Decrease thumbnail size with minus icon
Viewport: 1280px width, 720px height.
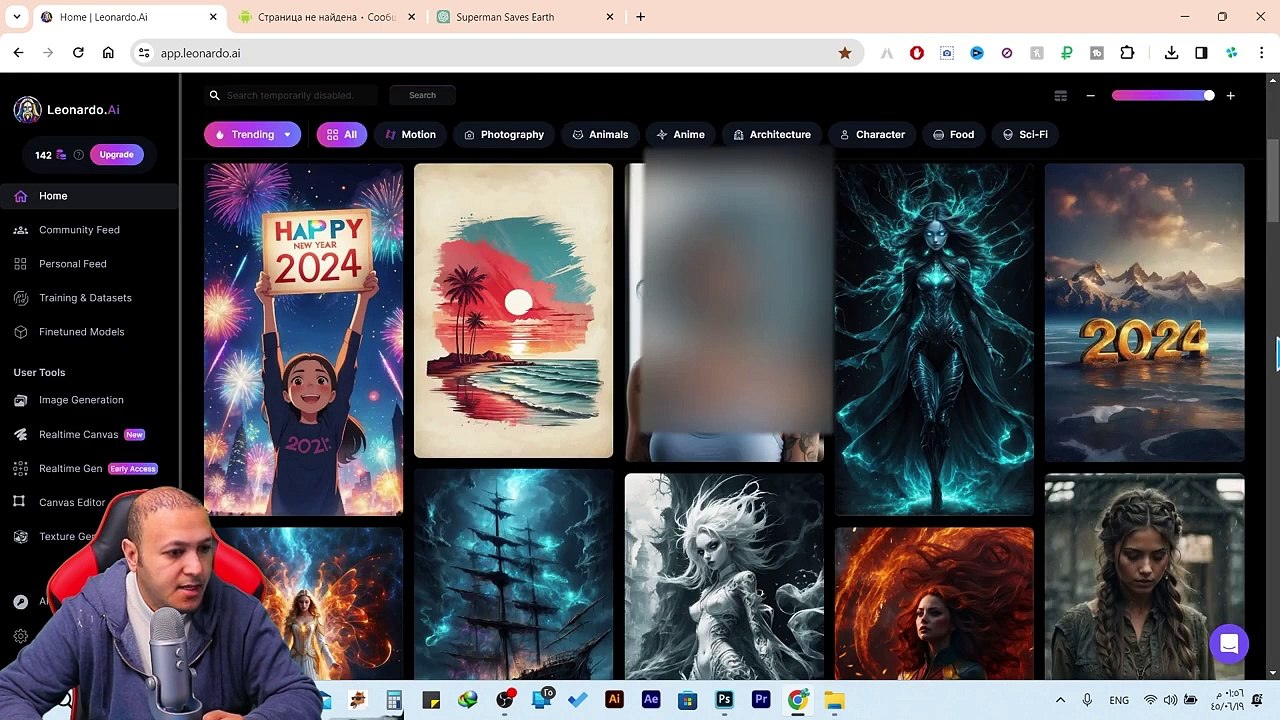point(1090,96)
